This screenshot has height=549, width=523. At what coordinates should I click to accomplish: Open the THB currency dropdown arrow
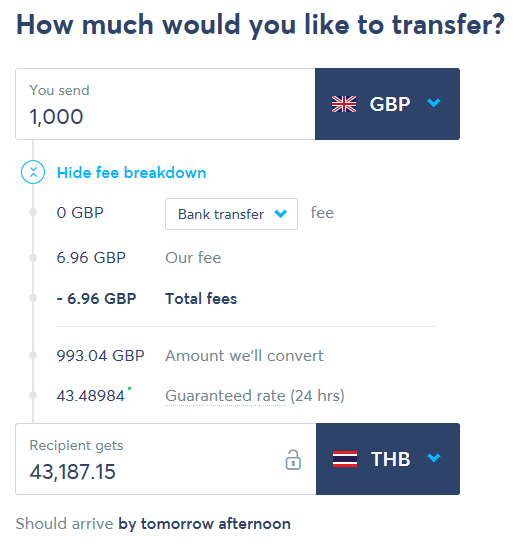click(x=434, y=458)
